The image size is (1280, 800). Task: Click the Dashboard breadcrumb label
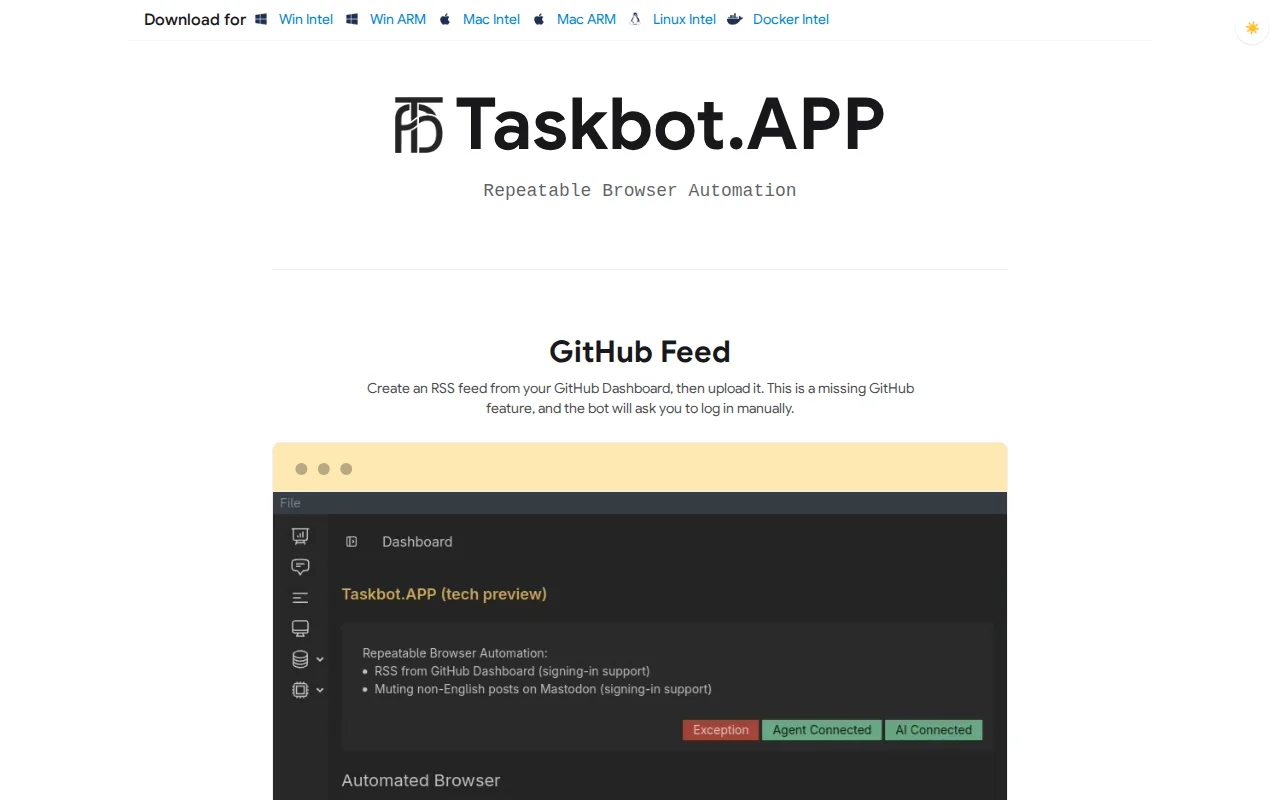(417, 541)
